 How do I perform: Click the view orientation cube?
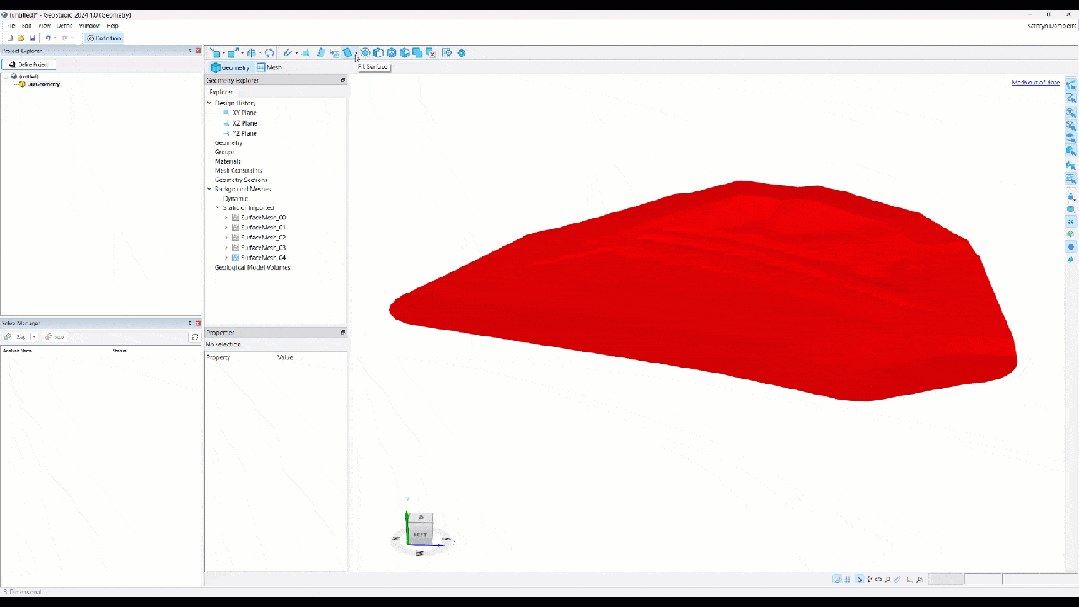(x=420, y=530)
